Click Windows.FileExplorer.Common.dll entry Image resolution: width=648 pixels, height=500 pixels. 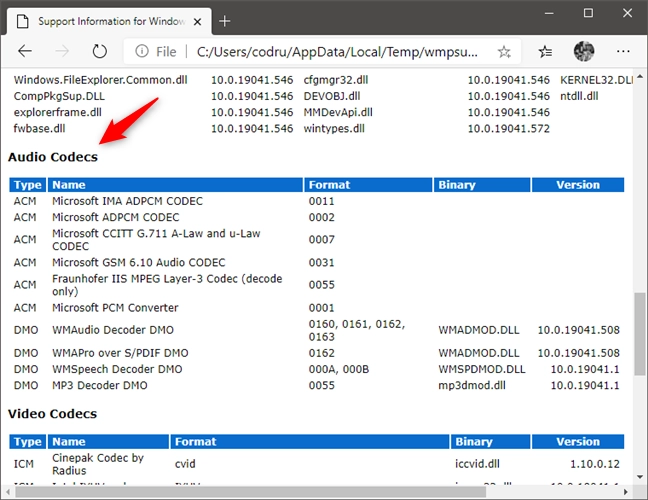(100, 80)
